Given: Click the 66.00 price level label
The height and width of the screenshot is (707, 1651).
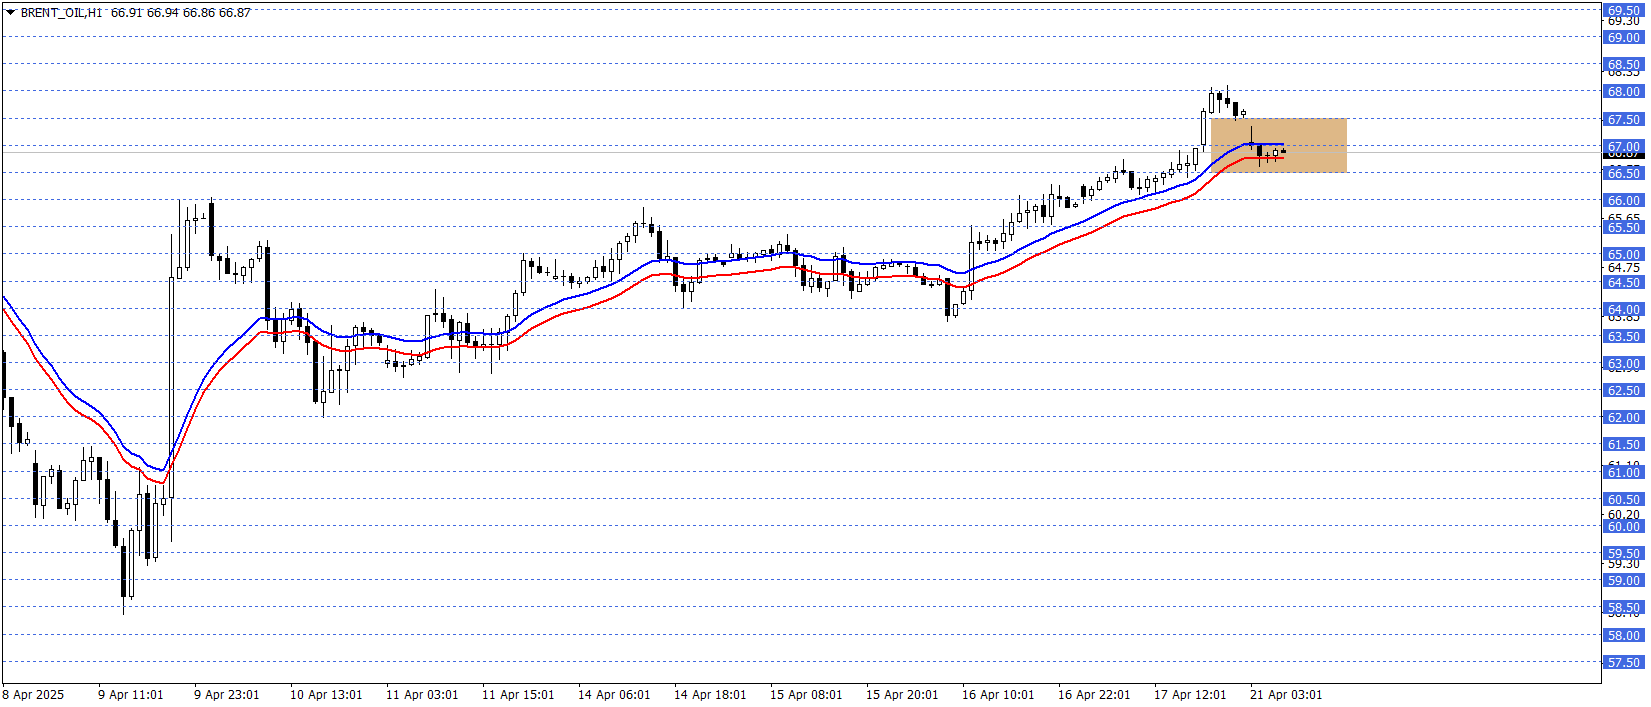Looking at the screenshot, I should (x=1624, y=200).
